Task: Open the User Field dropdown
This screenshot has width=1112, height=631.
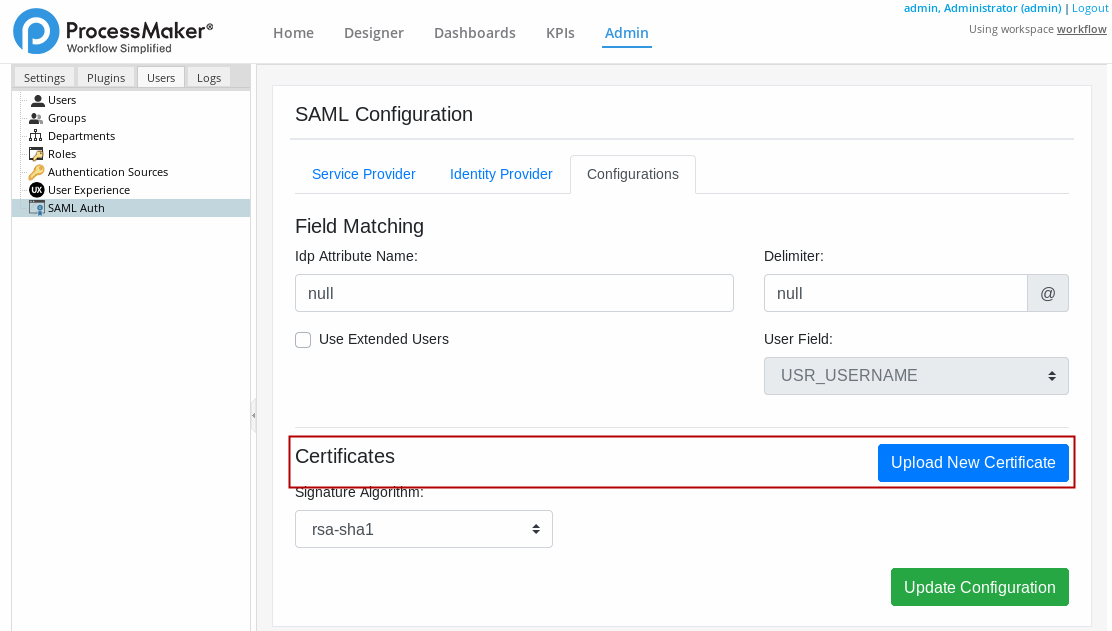Action: click(x=915, y=376)
